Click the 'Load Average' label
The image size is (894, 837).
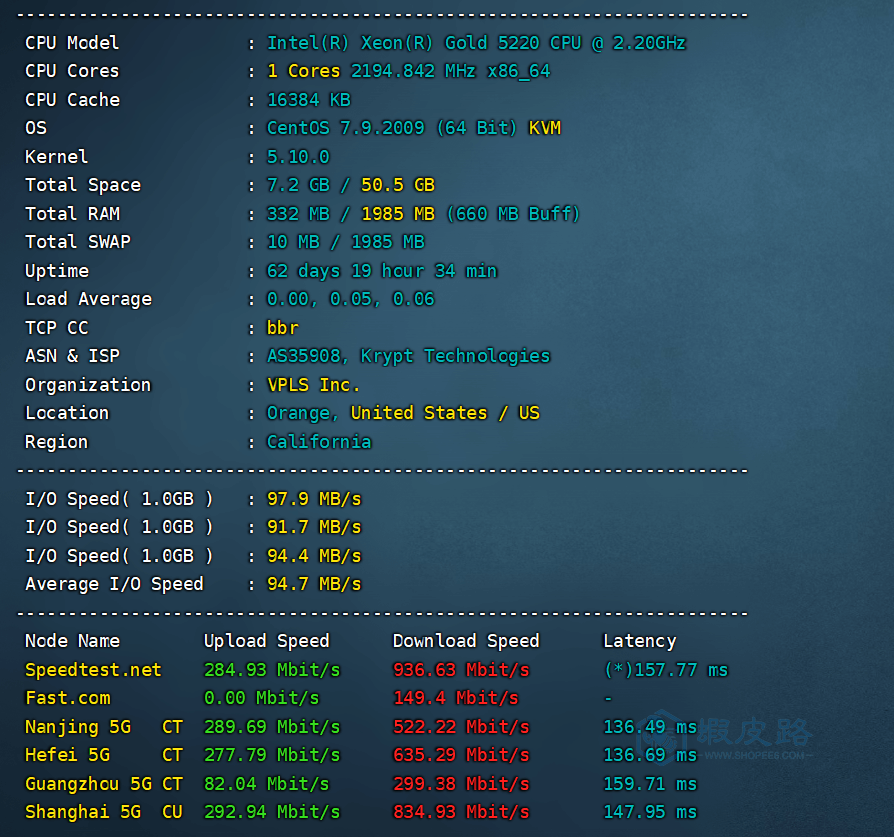coord(88,299)
